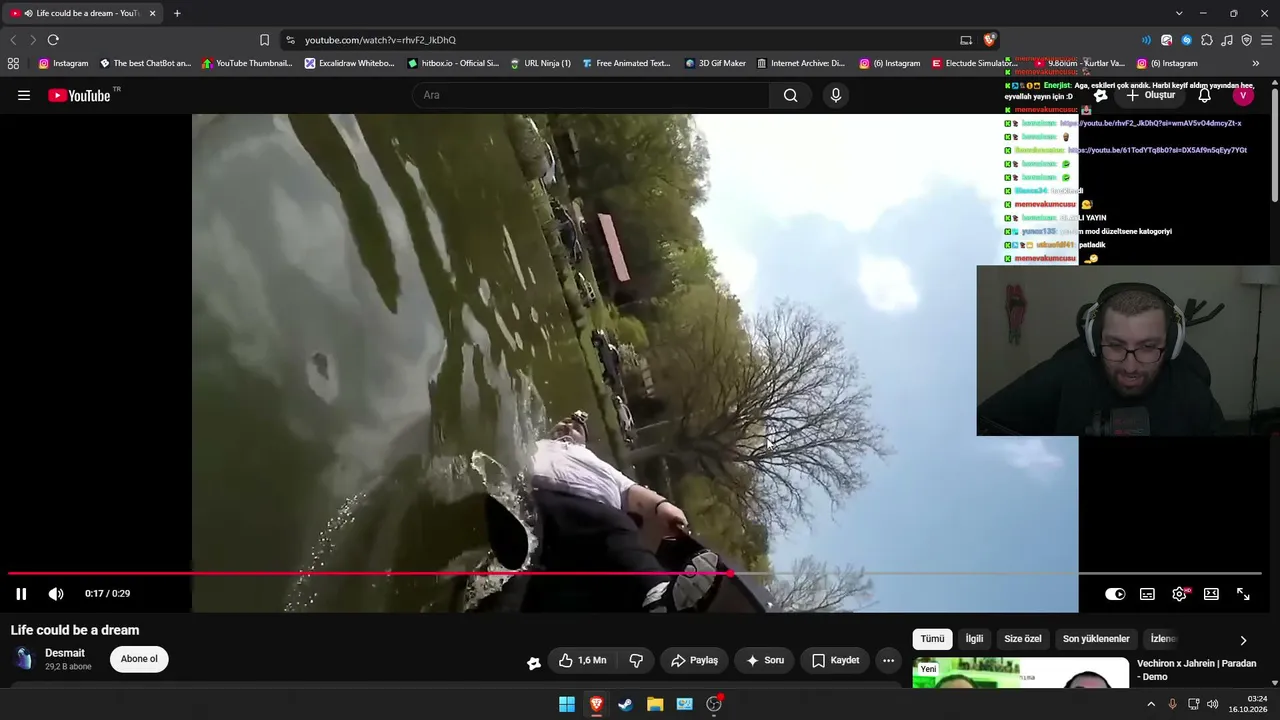Viewport: 1280px width, 720px height.
Task: Enter fullscreen mode
Action: [1243, 594]
